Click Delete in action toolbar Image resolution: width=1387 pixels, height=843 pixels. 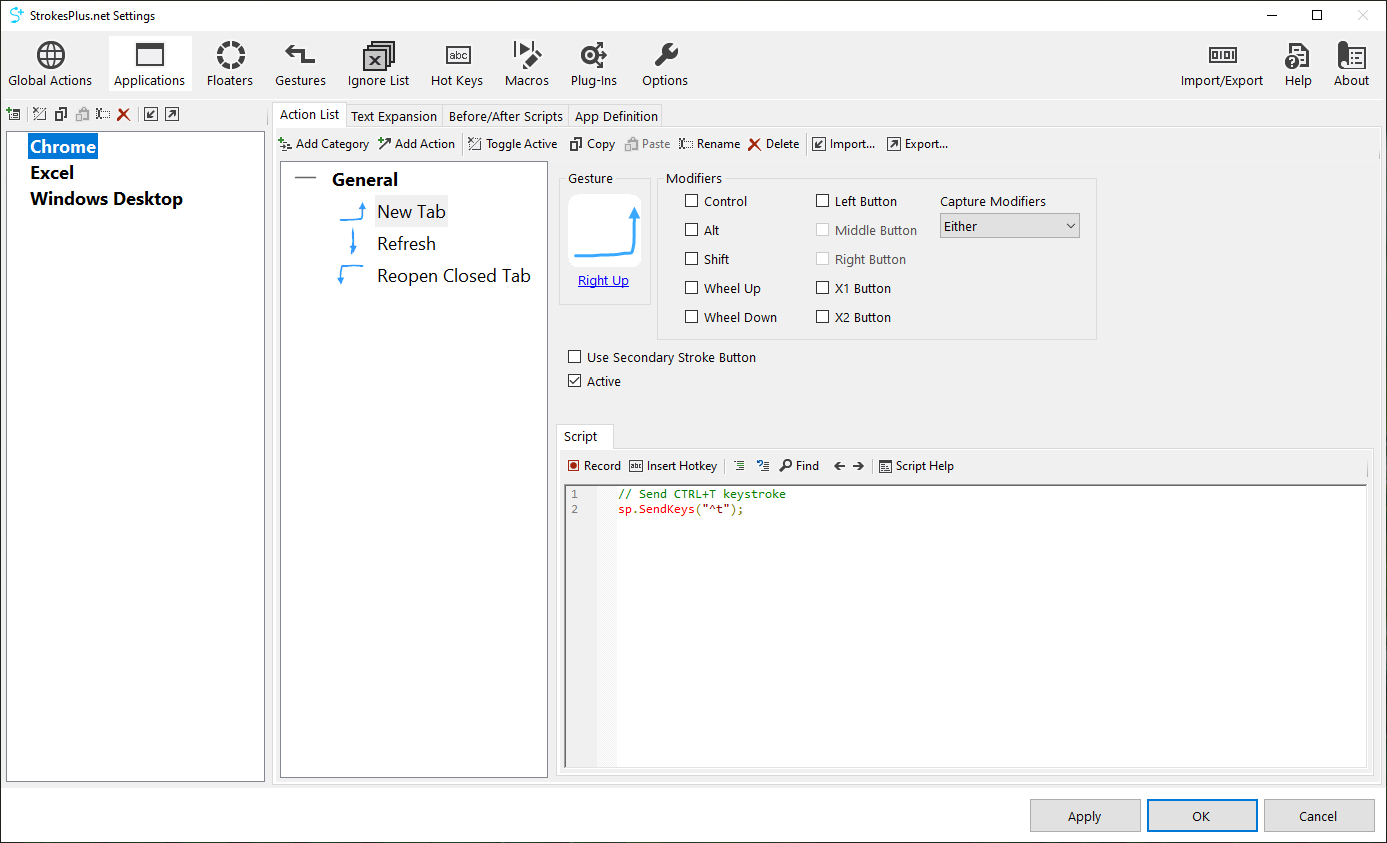click(x=774, y=144)
